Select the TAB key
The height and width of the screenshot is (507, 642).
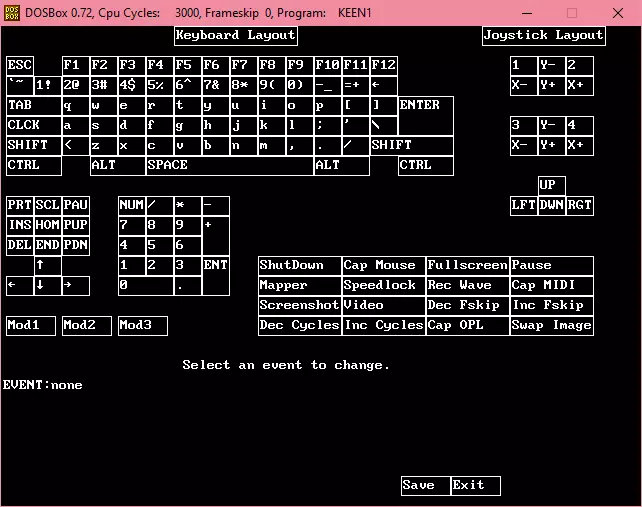coord(34,106)
